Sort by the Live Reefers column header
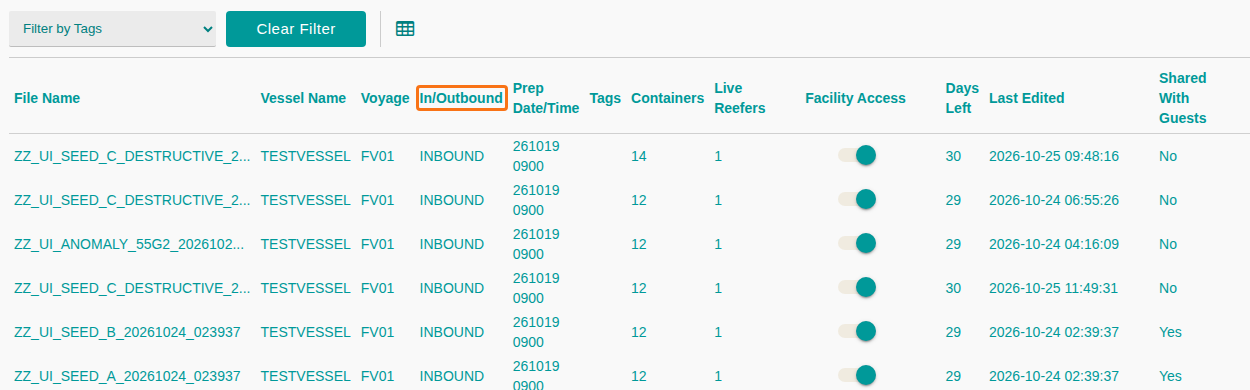The image size is (1250, 390). (740, 98)
